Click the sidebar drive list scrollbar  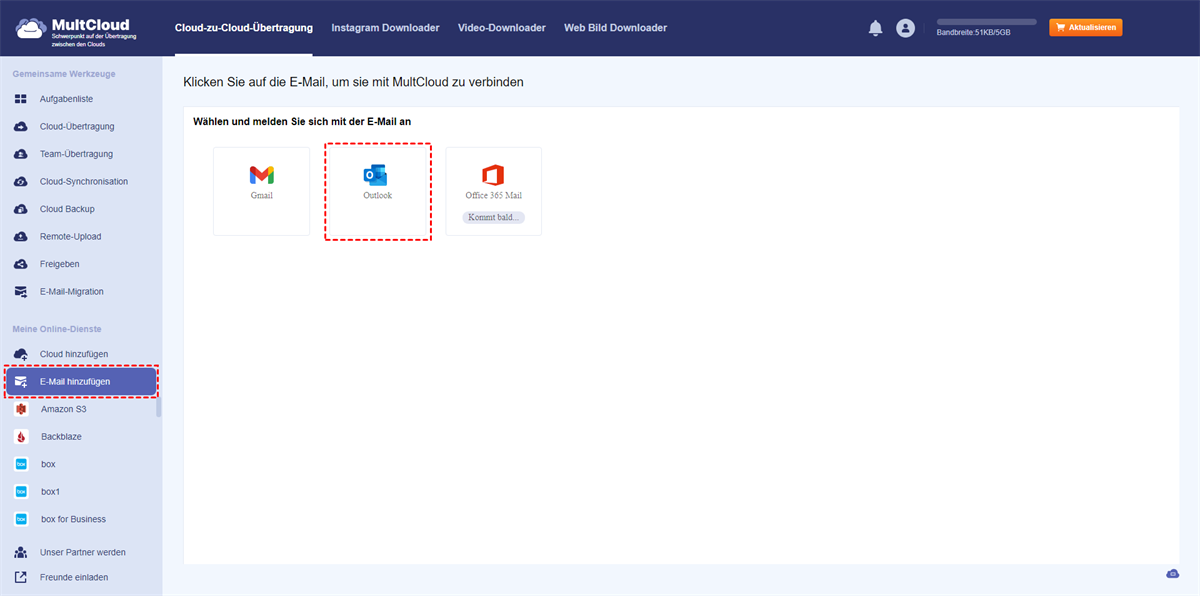(158, 407)
